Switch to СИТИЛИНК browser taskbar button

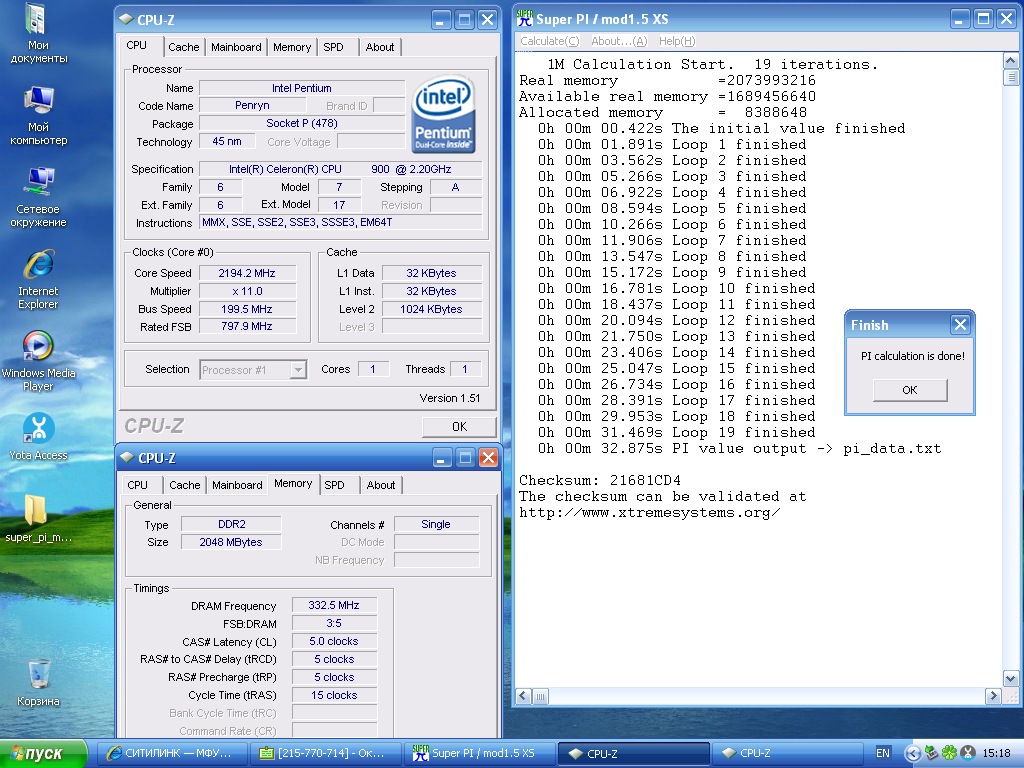170,754
